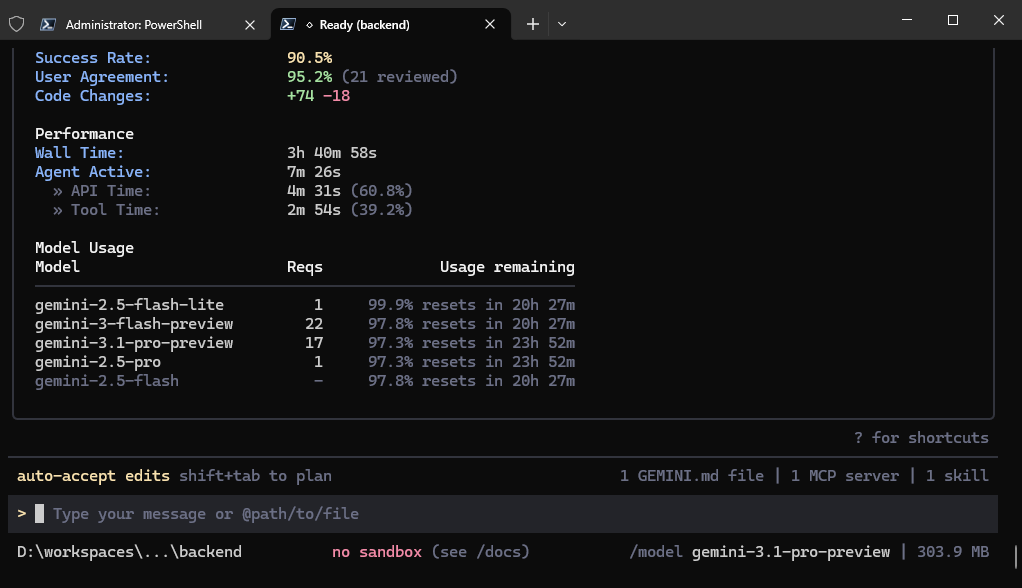Viewport: 1022px width, 588px height.
Task: Click the no sandbox status text
Action: pos(377,551)
